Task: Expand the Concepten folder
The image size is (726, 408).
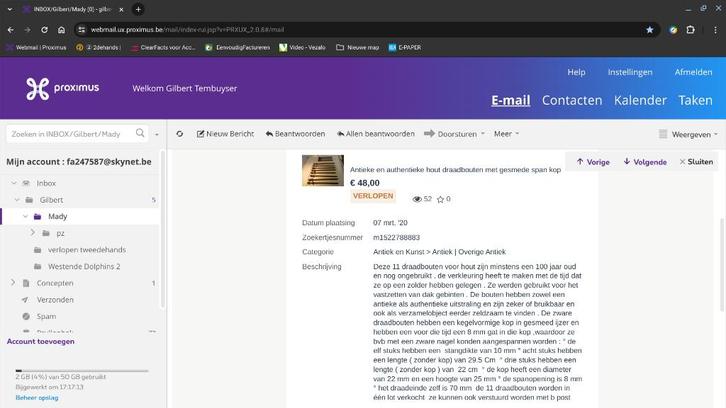Action: pyautogui.click(x=14, y=283)
